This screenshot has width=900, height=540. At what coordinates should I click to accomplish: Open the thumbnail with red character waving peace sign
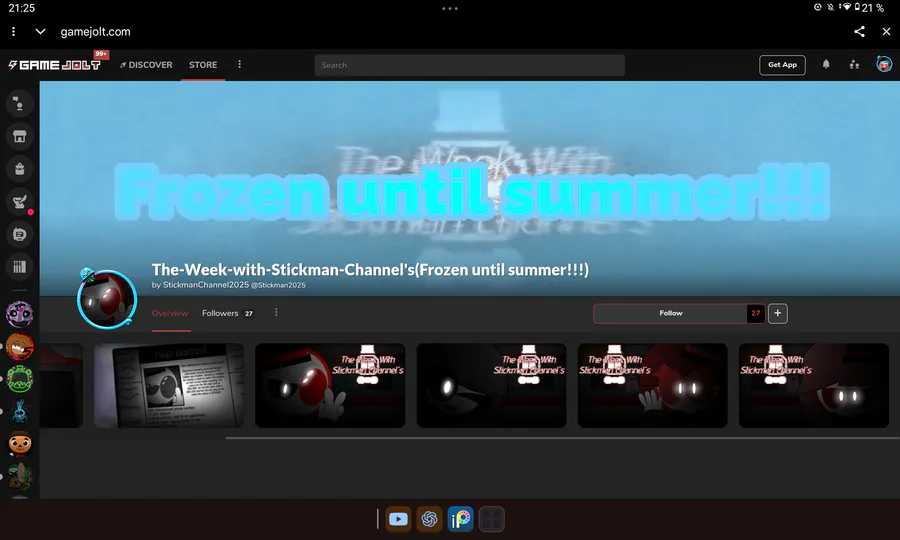click(x=330, y=386)
